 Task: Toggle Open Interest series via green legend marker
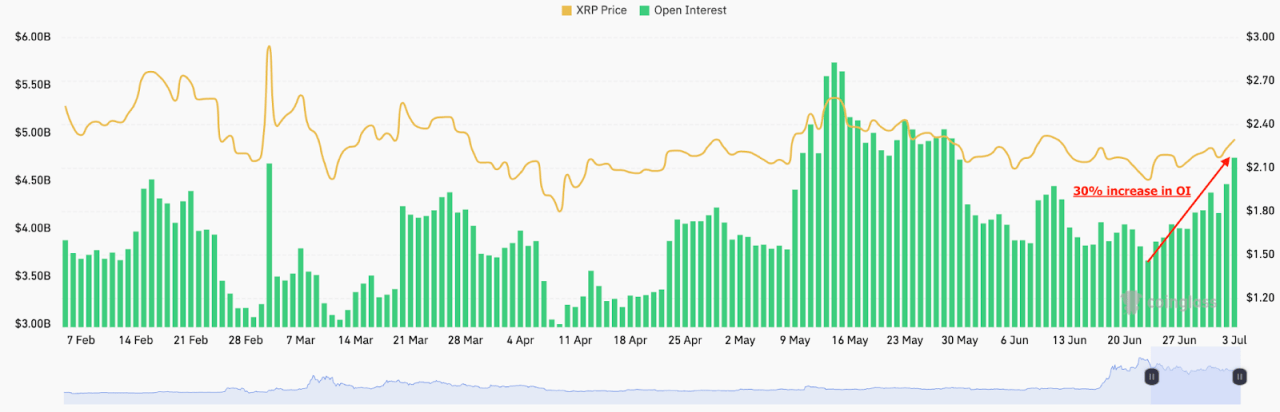coord(646,10)
